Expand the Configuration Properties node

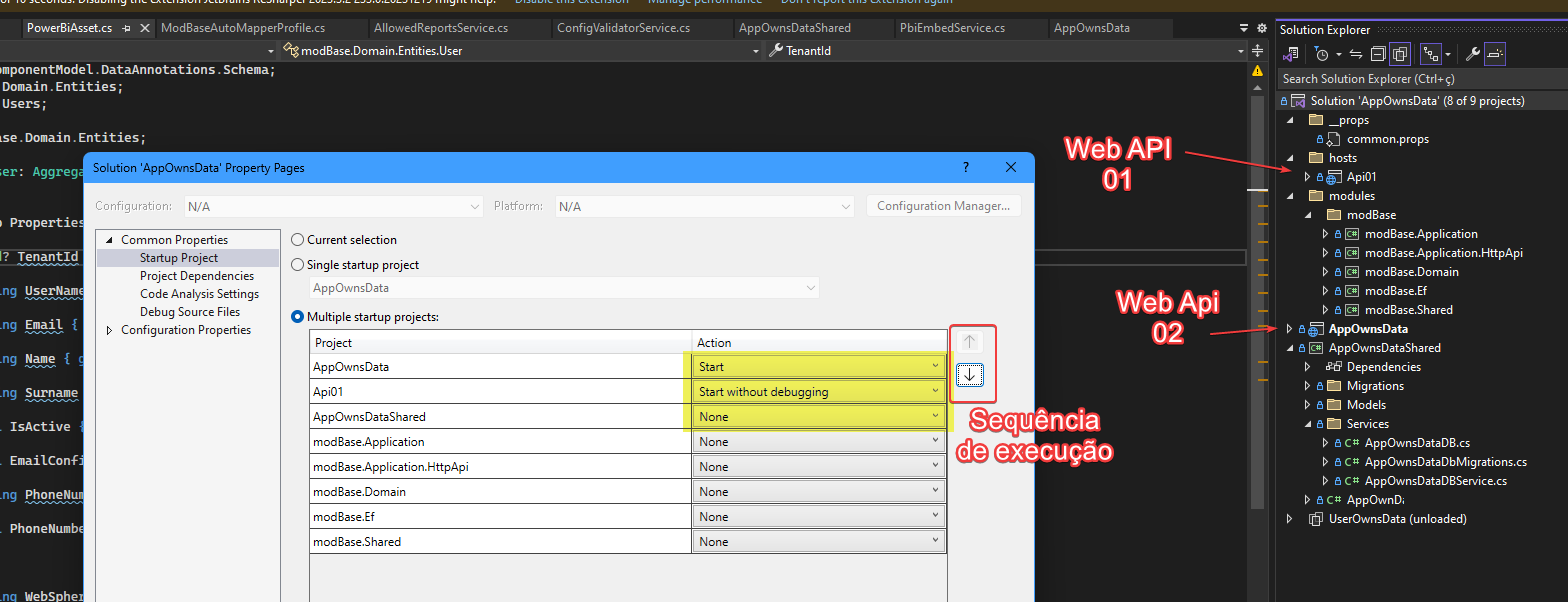(109, 330)
